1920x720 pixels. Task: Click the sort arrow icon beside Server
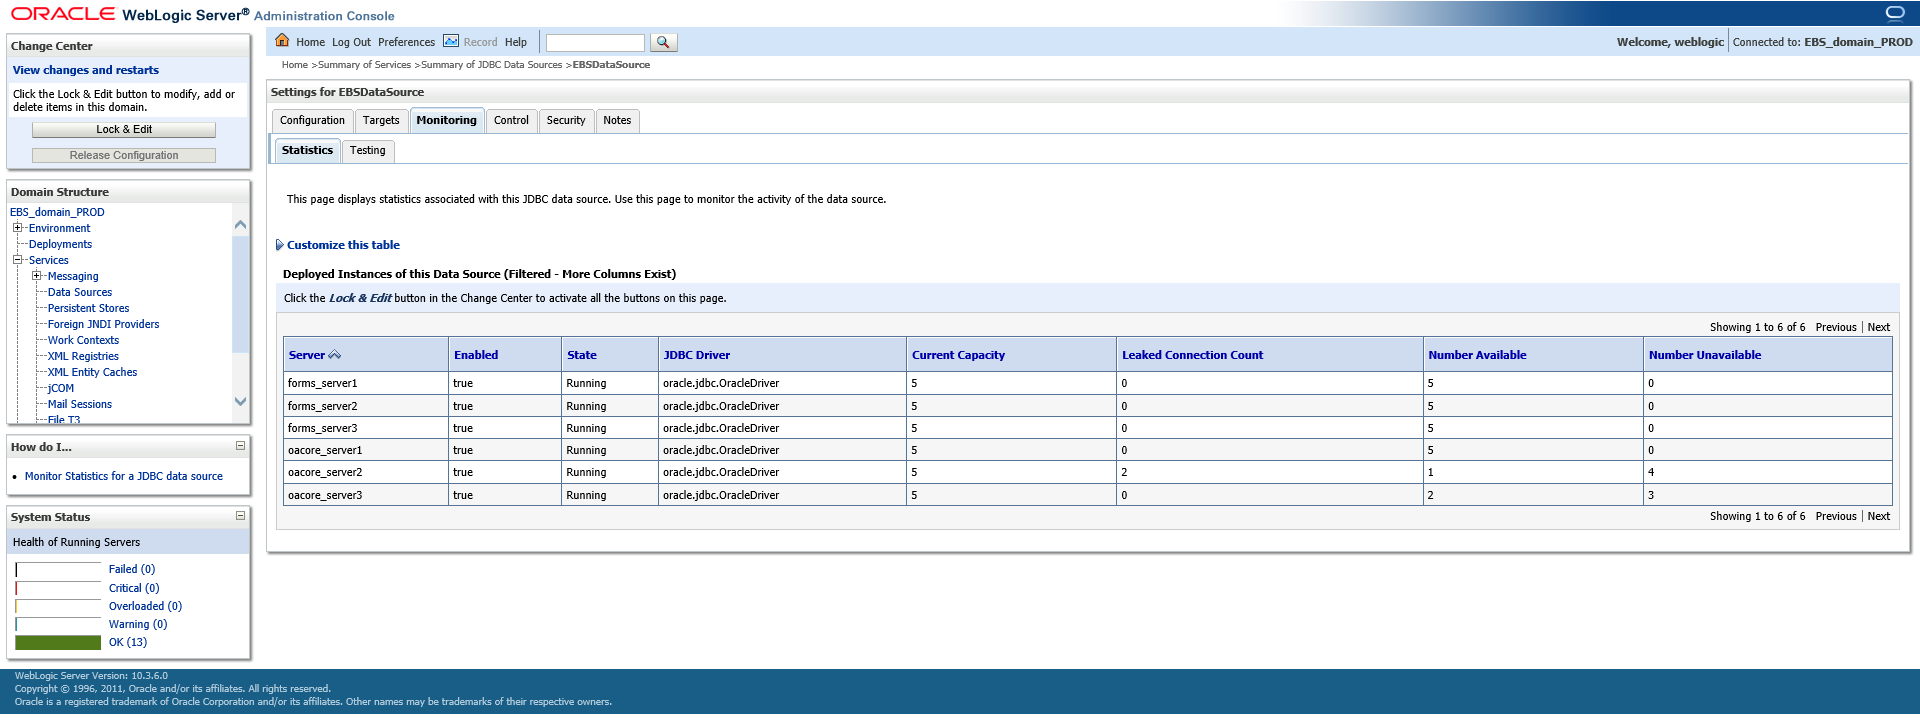click(x=335, y=355)
